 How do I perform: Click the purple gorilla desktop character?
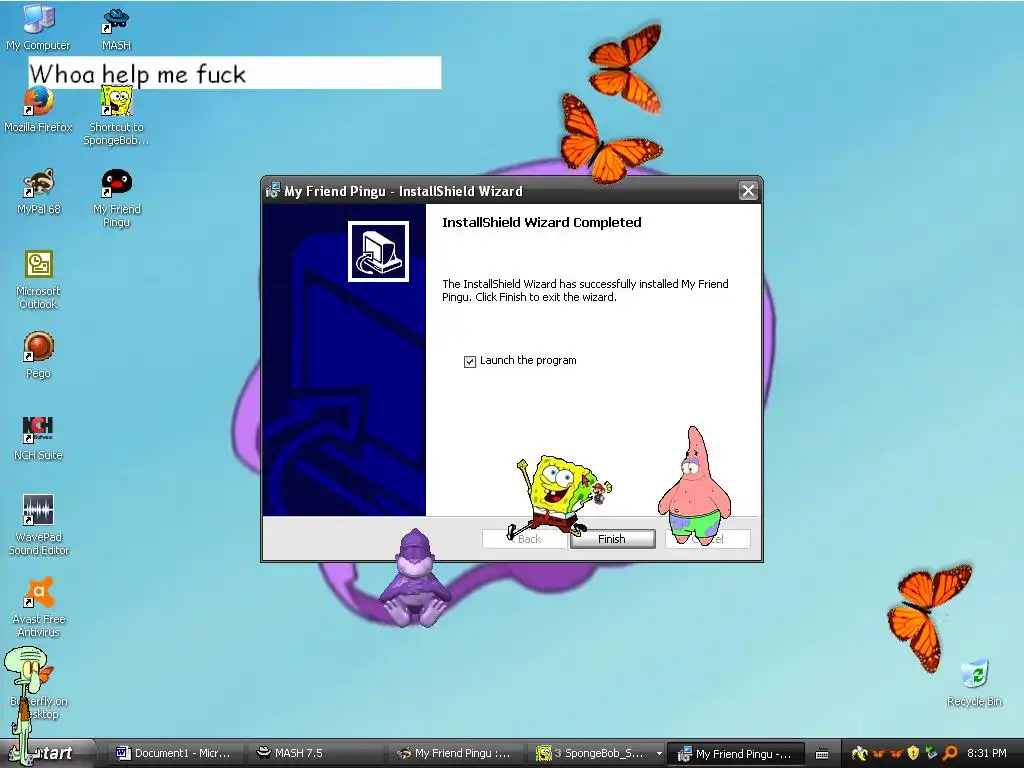(x=415, y=579)
